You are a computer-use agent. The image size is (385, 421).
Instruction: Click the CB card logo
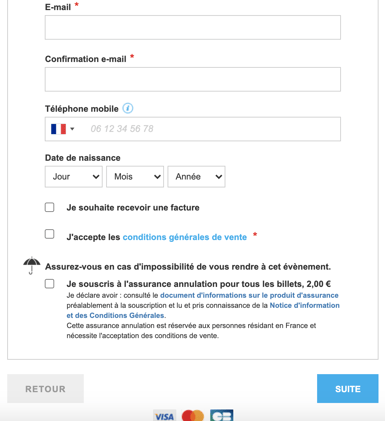pos(222,416)
